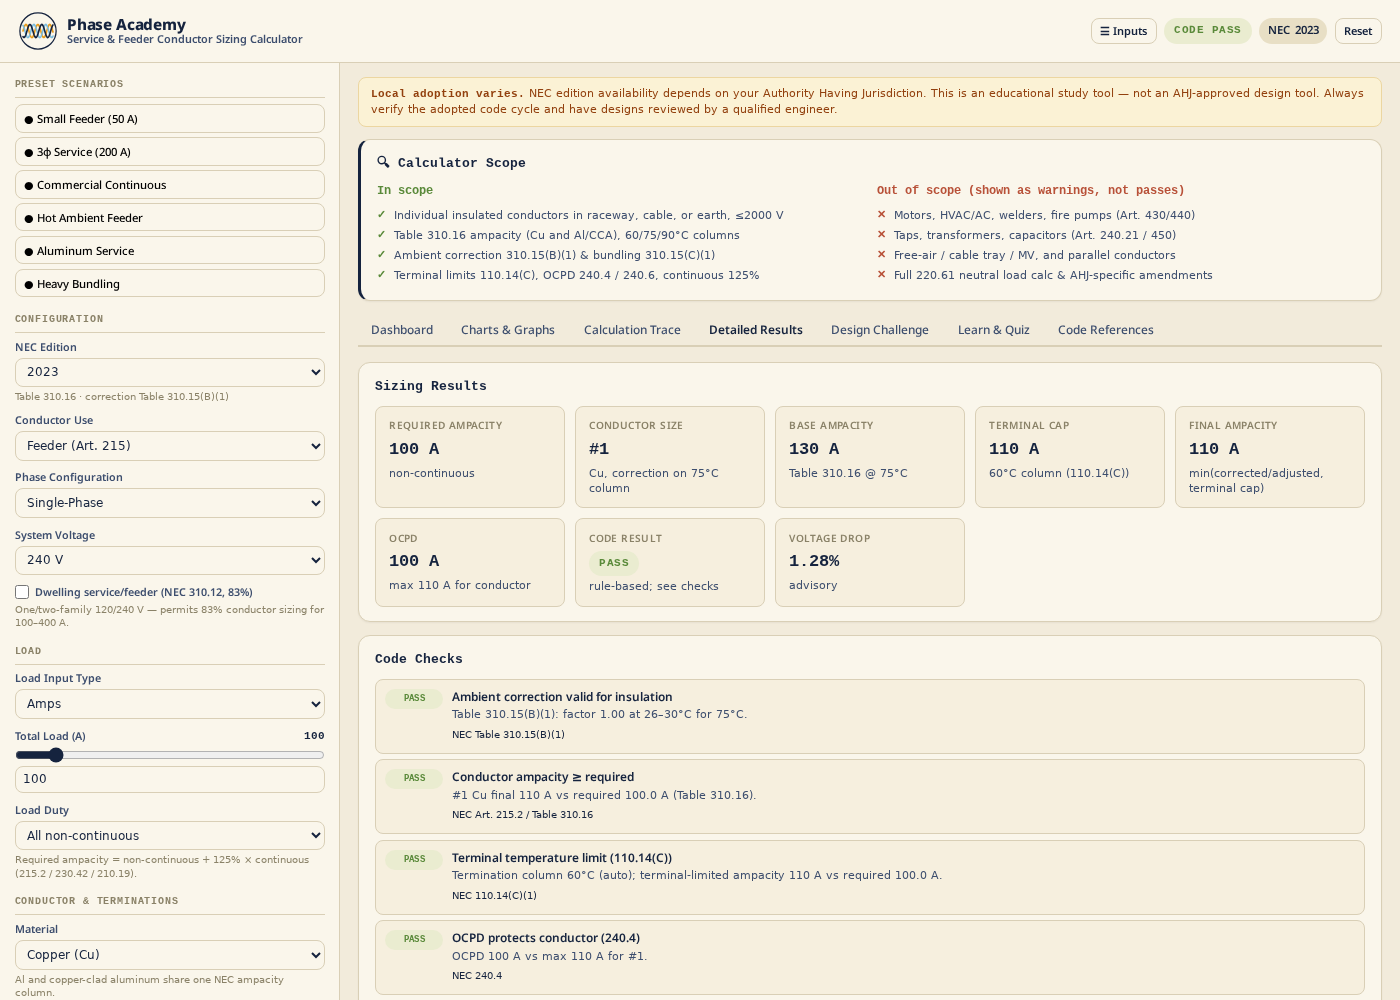Viewport: 1400px width, 1000px height.
Task: Click the CODE PASS status badge
Action: (x=1208, y=30)
